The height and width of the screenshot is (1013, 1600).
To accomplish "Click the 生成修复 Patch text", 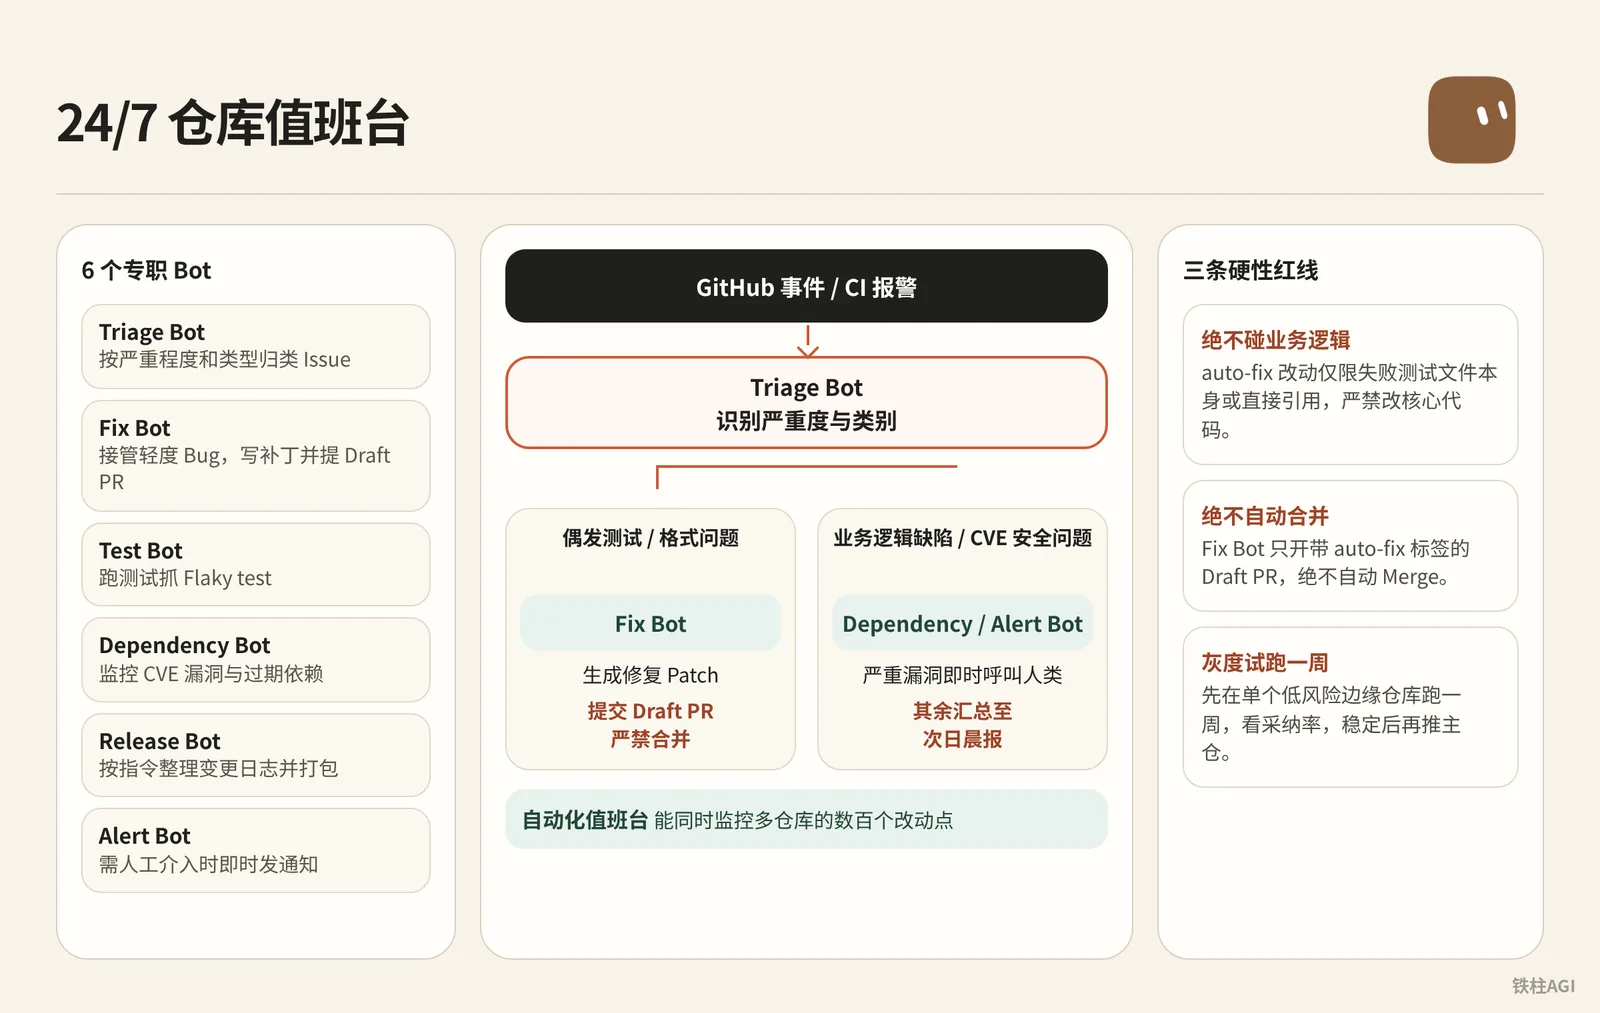I will (650, 675).
